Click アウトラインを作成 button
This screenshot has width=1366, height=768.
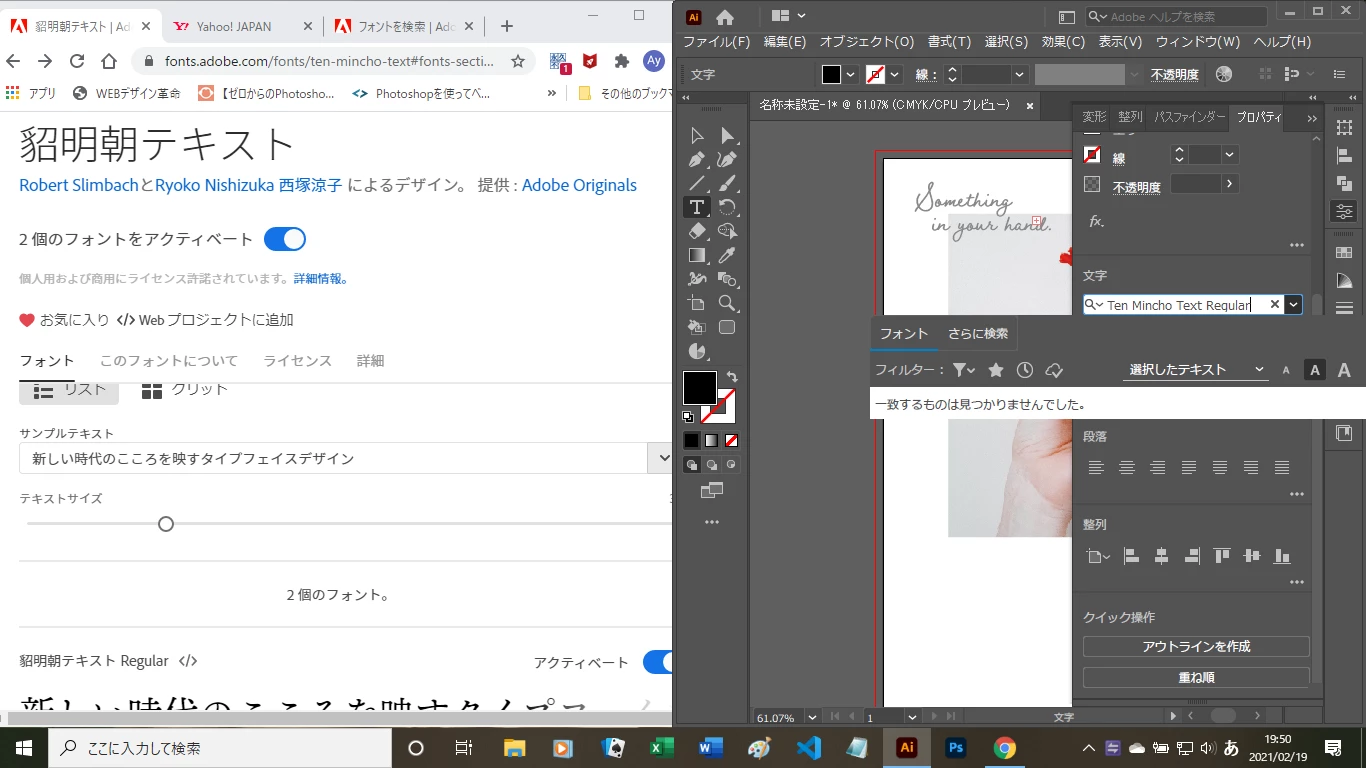tap(1196, 647)
